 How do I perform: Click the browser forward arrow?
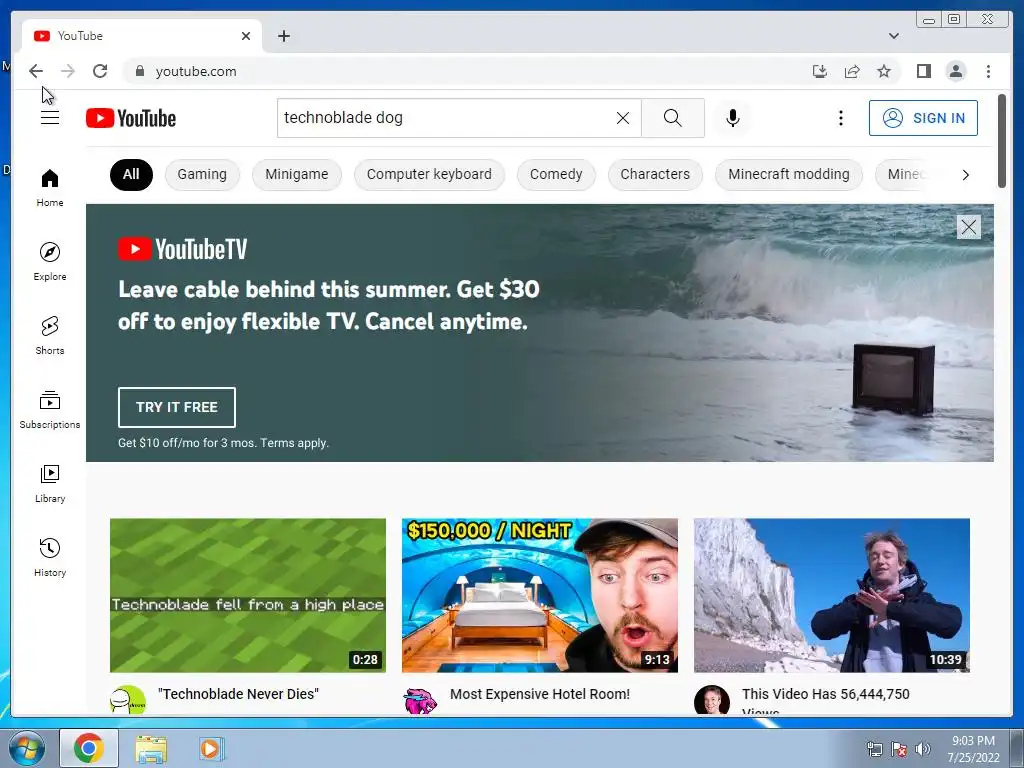(x=68, y=71)
